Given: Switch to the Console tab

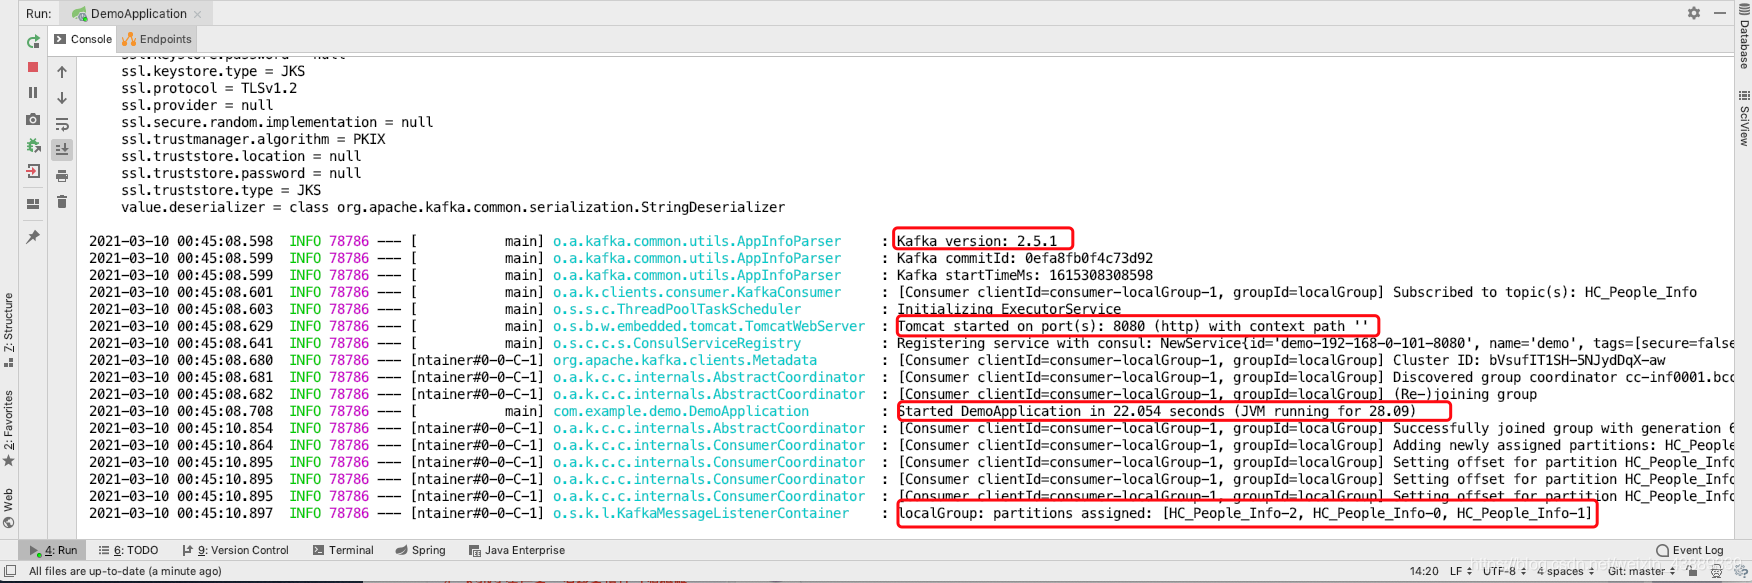Looking at the screenshot, I should click(x=83, y=39).
